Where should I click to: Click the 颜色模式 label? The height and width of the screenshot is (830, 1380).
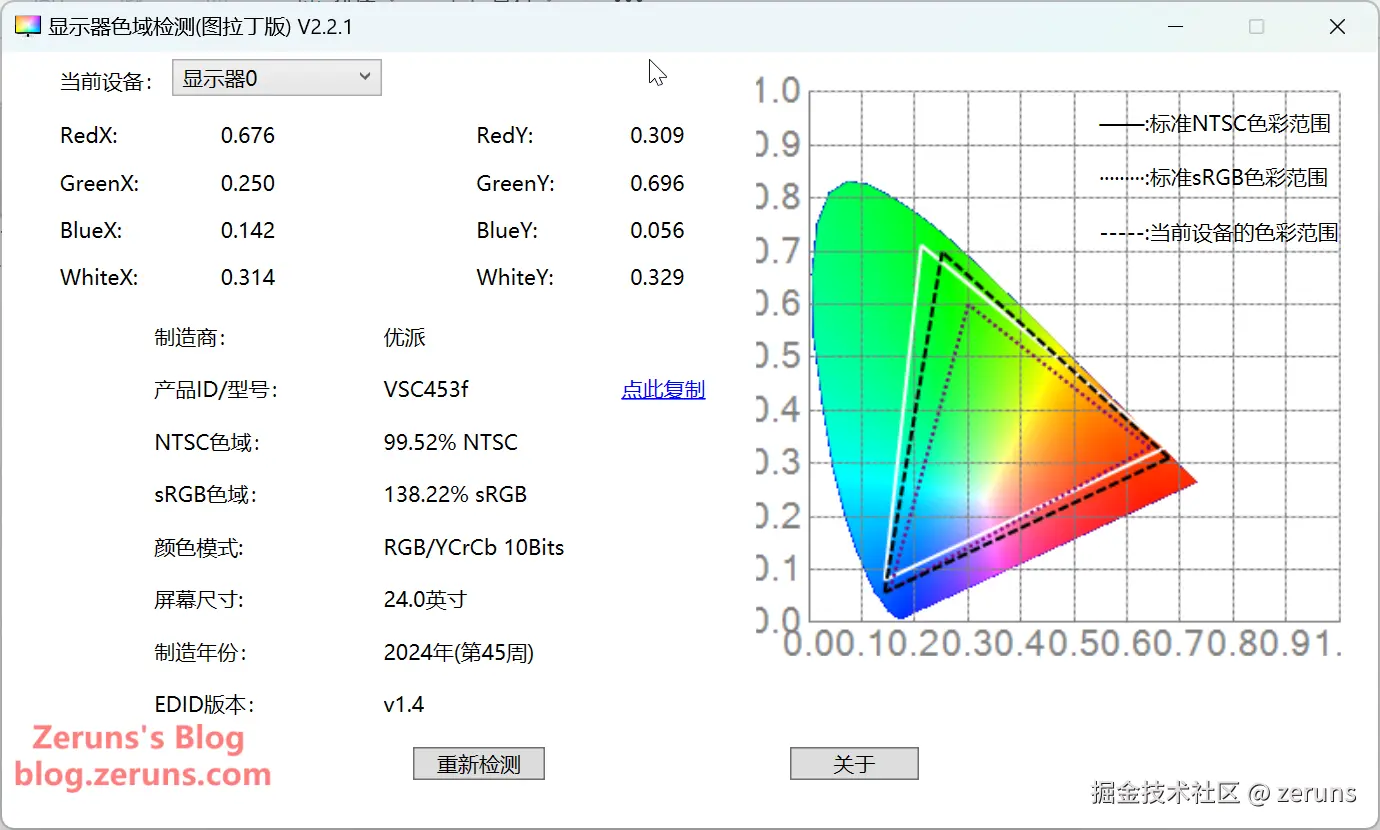(199, 547)
